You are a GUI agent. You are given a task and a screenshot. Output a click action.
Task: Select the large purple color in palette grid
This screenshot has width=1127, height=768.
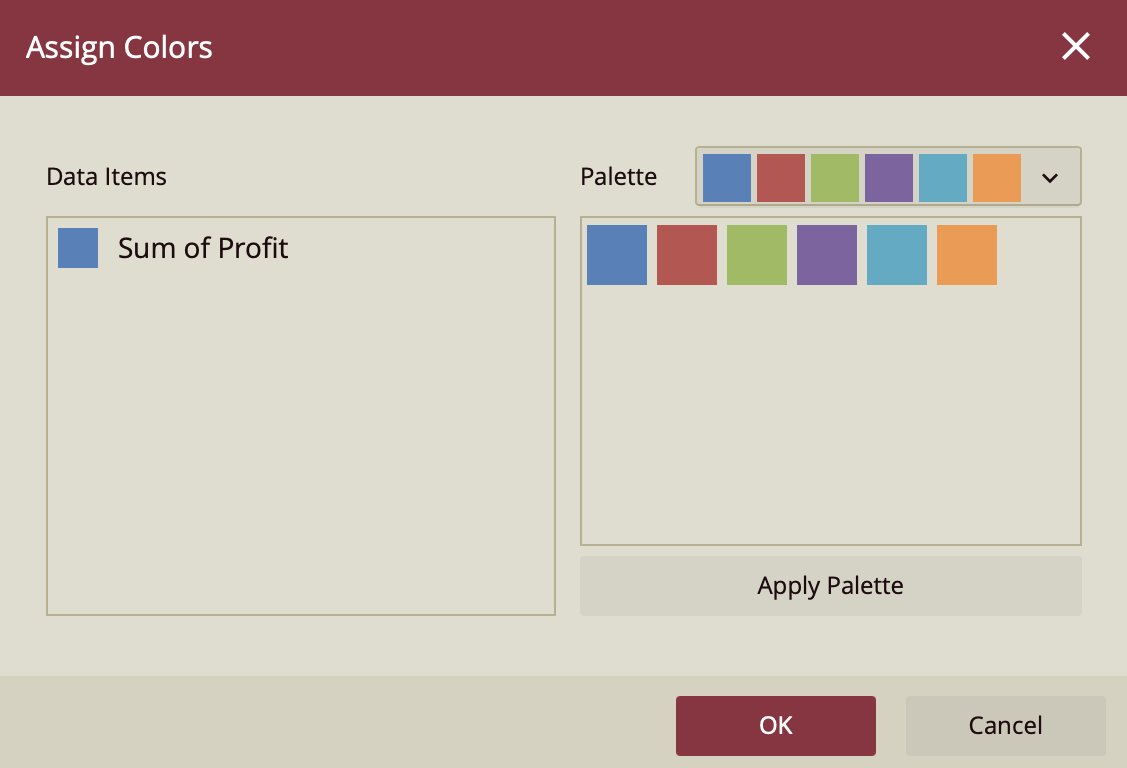tap(827, 255)
